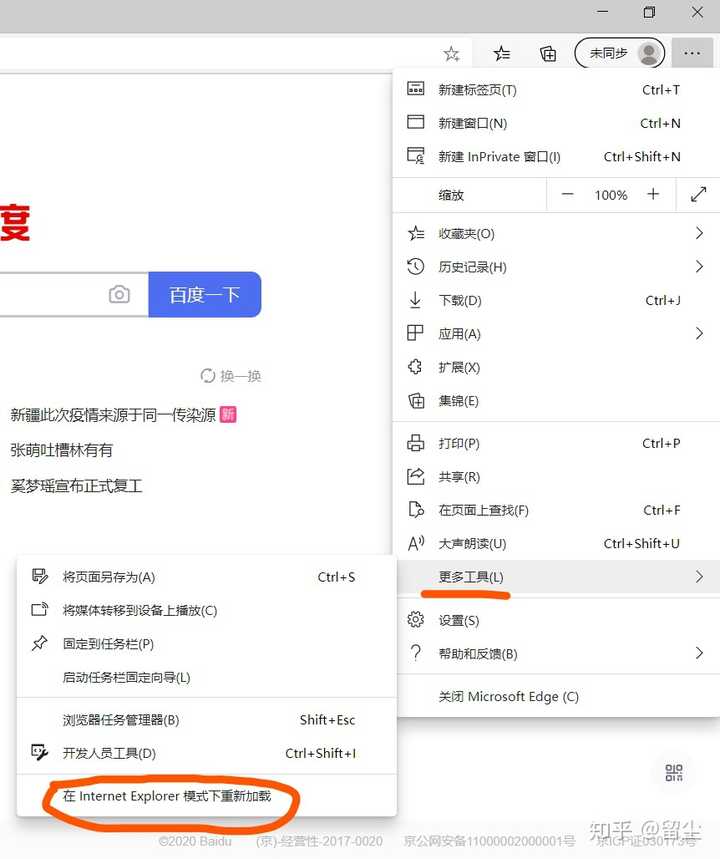Click the save icon beside 将页面另存为(A)

click(x=39, y=576)
